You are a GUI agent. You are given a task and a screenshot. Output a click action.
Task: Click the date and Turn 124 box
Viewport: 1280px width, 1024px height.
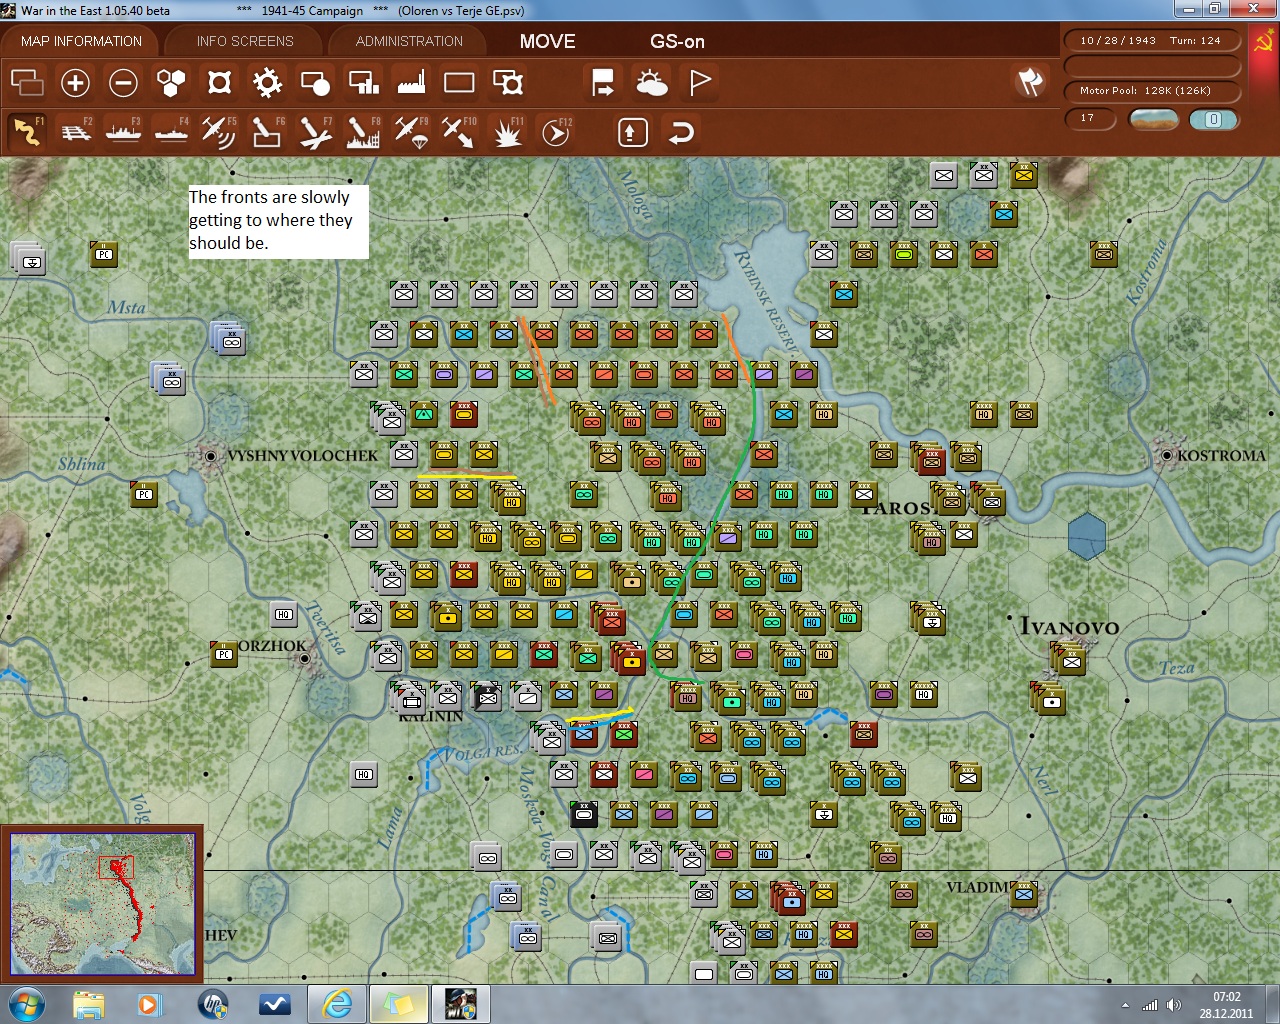1152,41
